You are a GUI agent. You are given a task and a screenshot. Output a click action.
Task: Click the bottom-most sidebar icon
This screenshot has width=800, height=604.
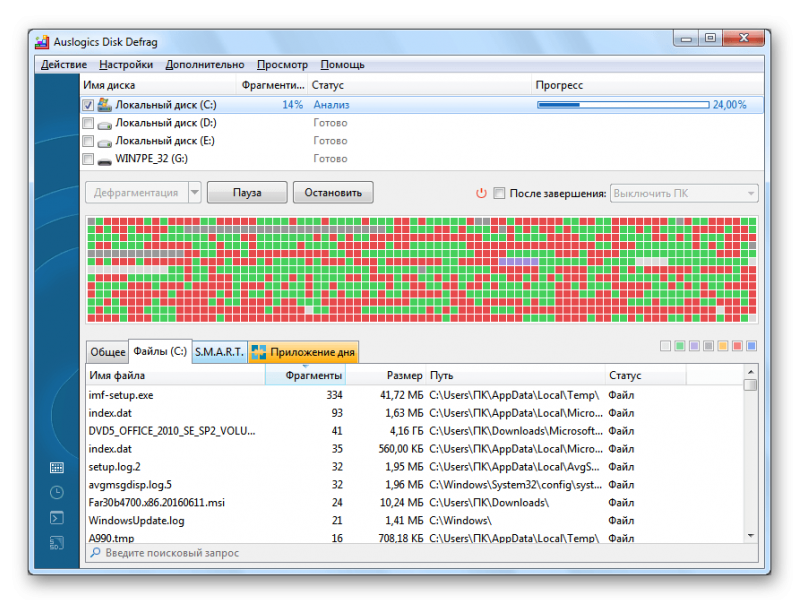(x=57, y=543)
